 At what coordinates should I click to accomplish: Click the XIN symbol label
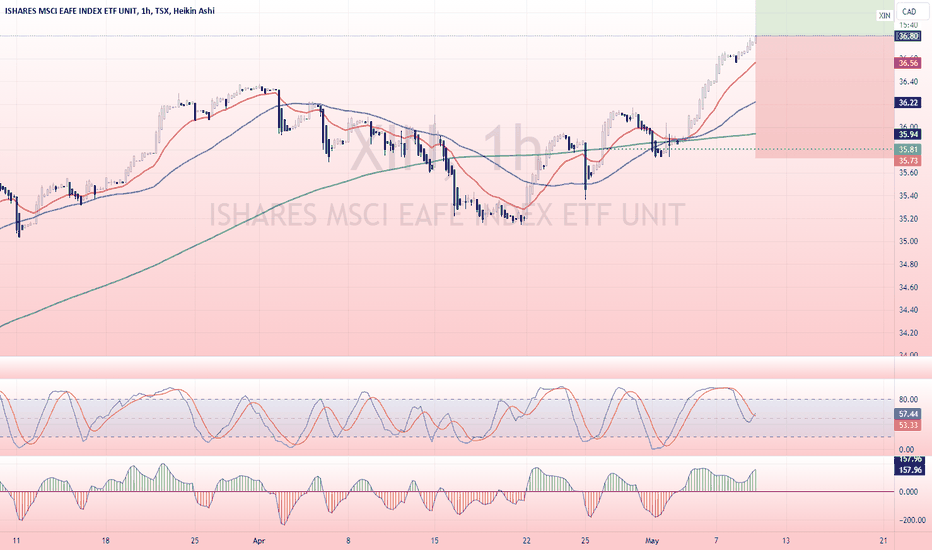[884, 15]
